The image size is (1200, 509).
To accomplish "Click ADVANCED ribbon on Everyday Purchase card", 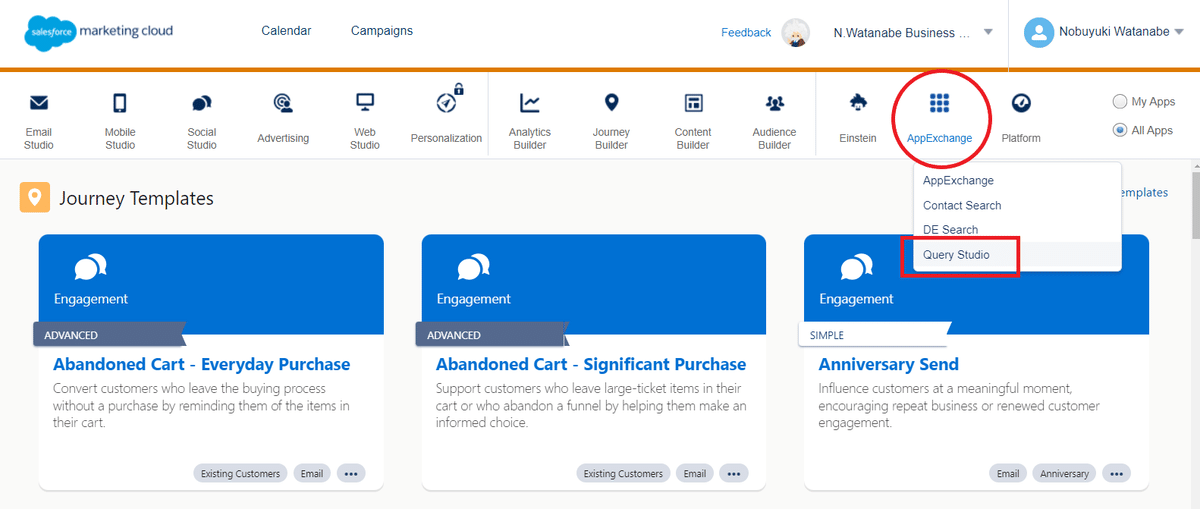I will (x=108, y=335).
